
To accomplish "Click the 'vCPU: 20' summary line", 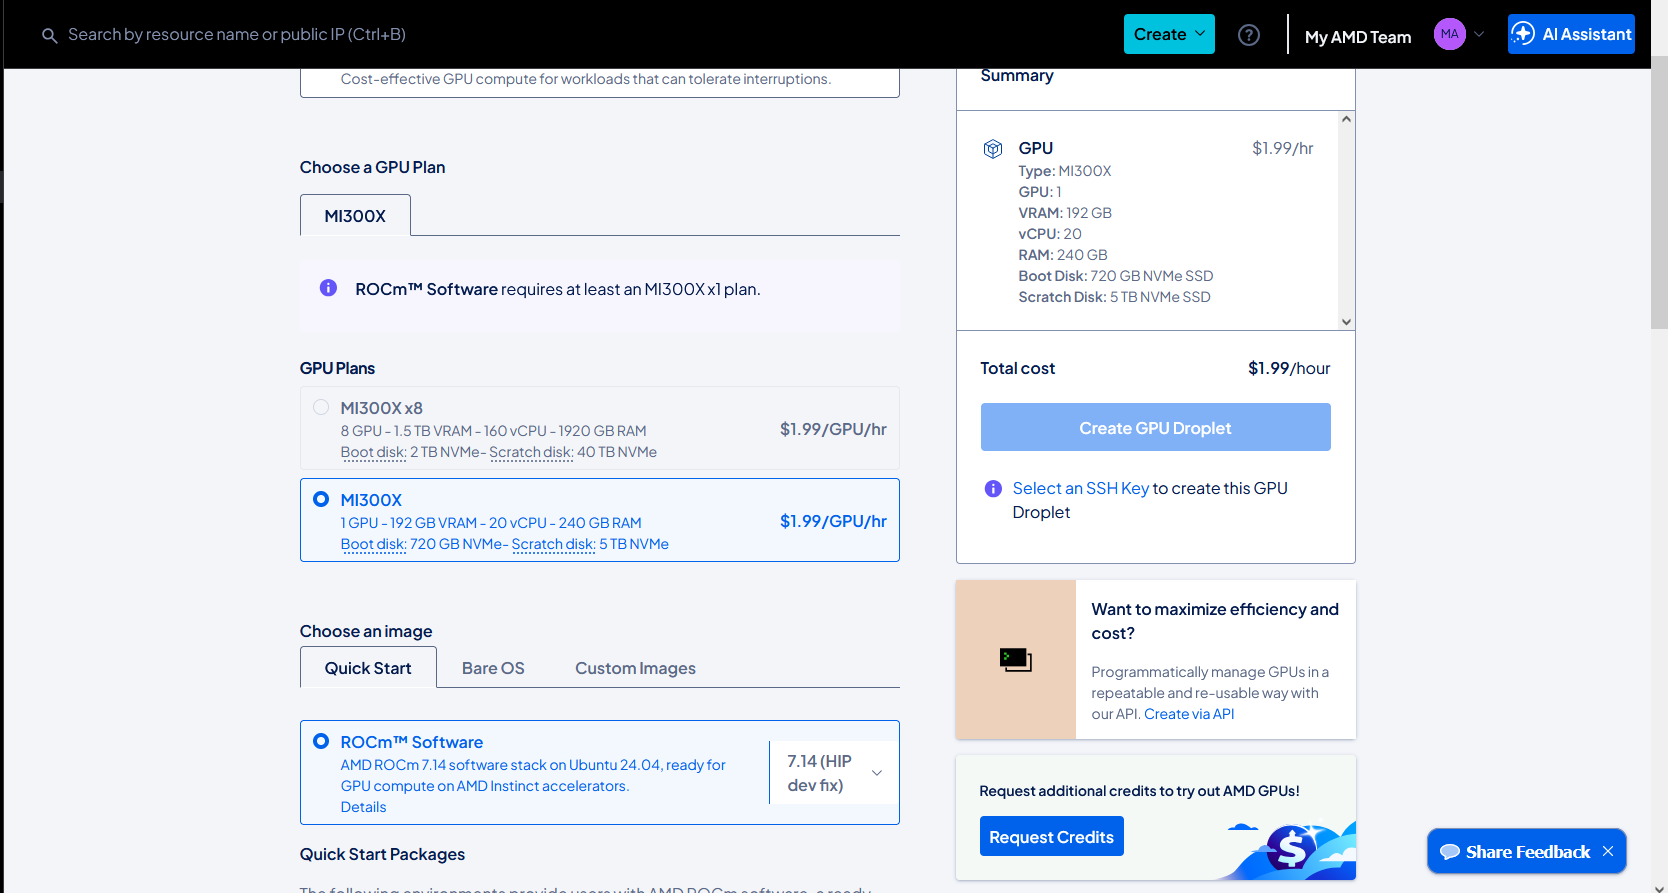I will pyautogui.click(x=1050, y=234).
